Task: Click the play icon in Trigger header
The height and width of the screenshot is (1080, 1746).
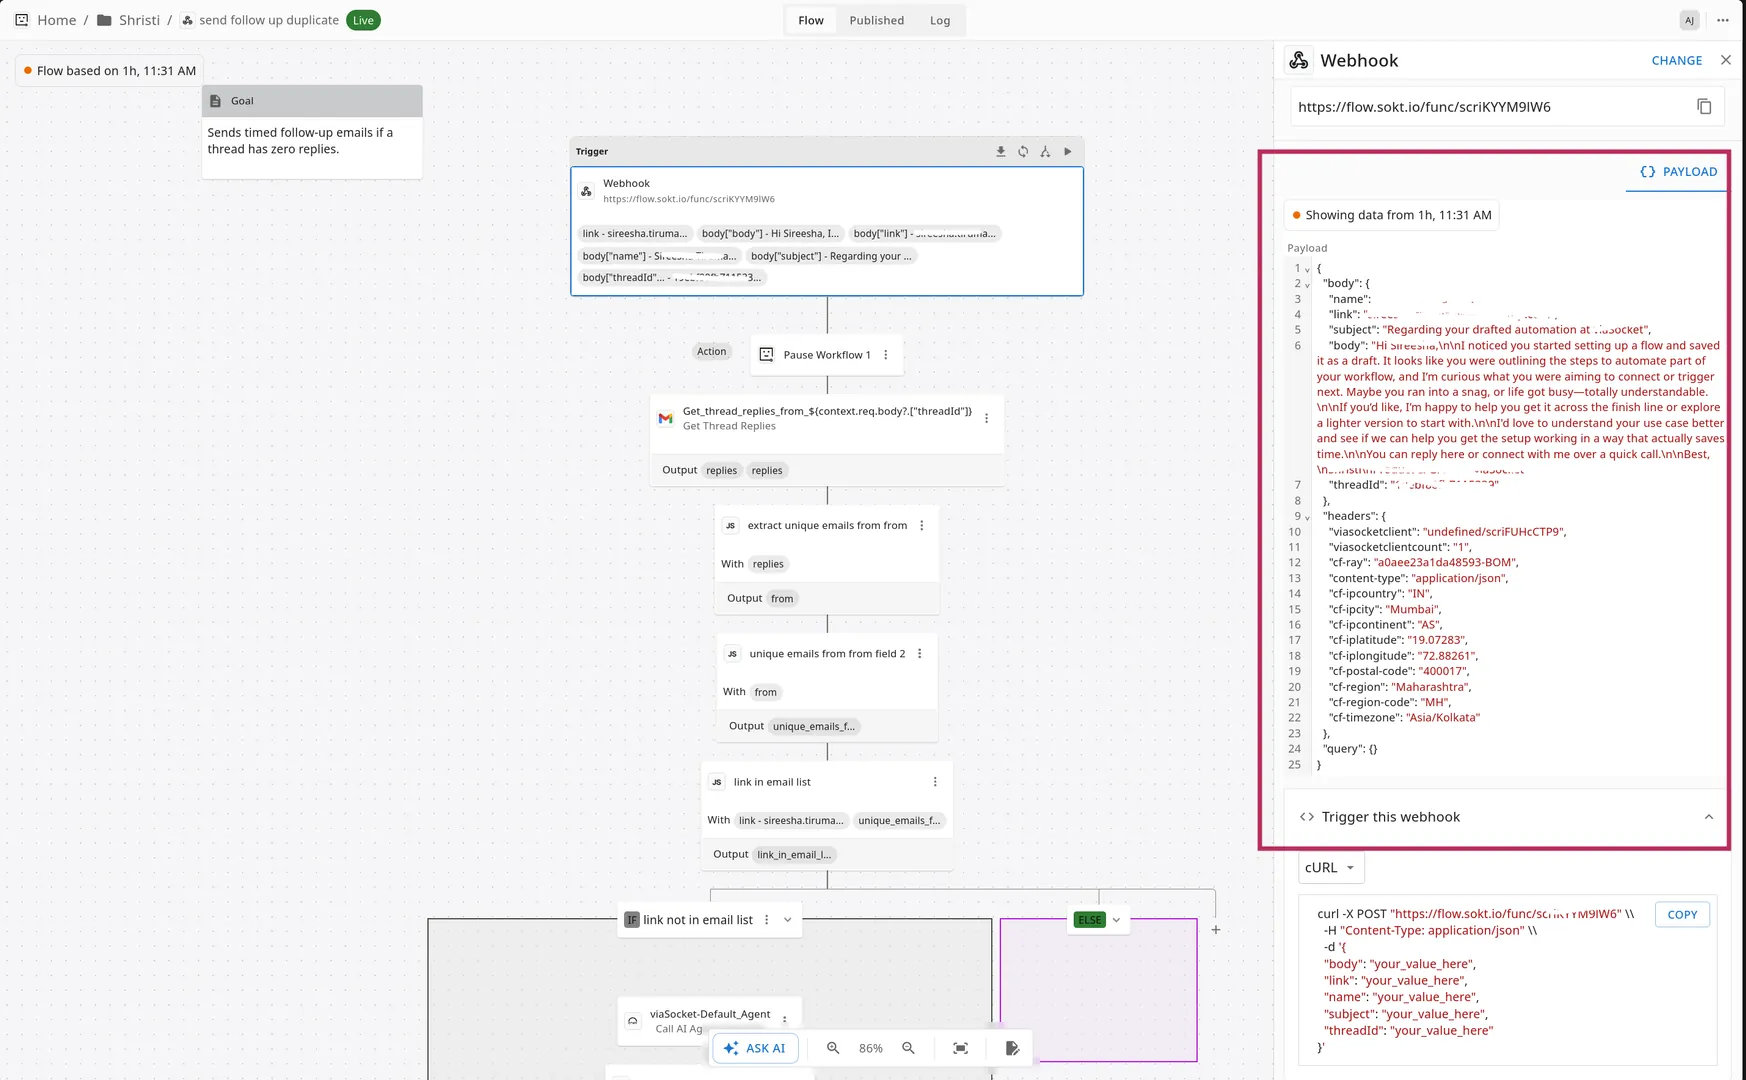Action: click(x=1067, y=152)
